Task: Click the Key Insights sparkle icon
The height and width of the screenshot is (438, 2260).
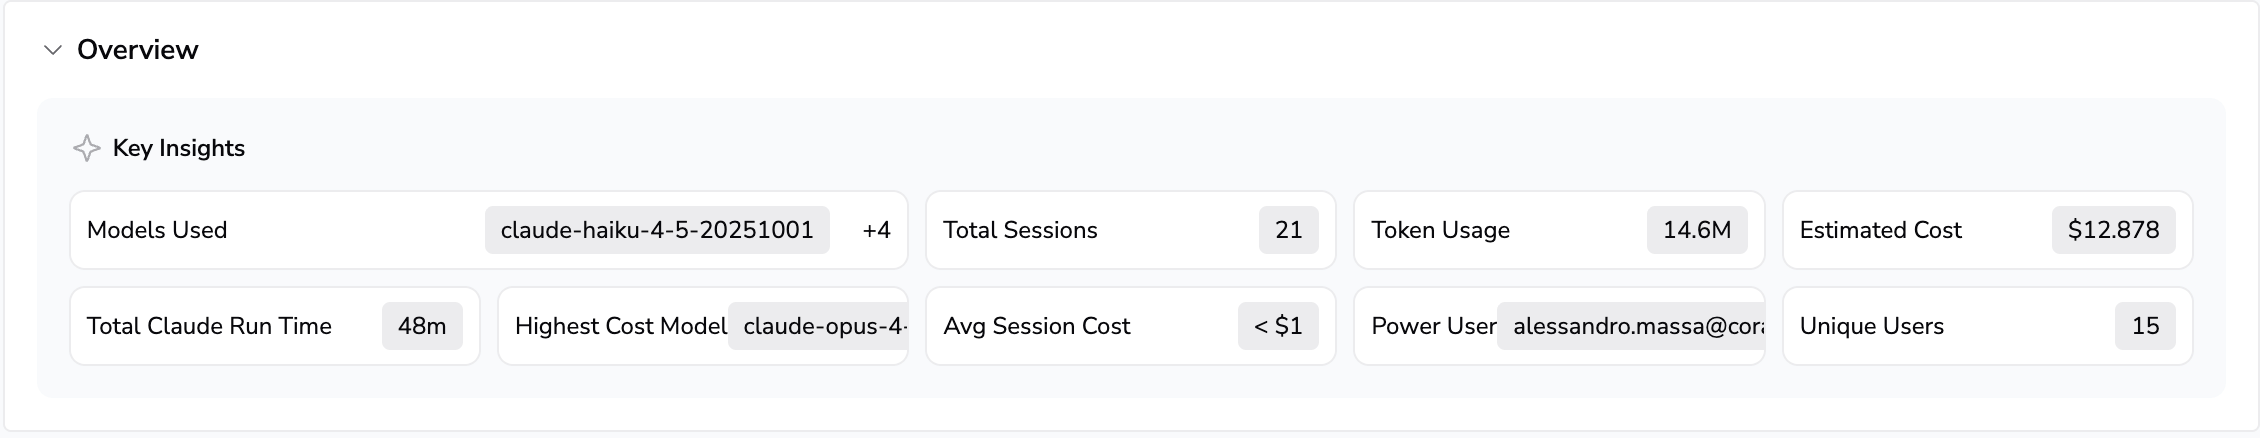Action: 87,148
